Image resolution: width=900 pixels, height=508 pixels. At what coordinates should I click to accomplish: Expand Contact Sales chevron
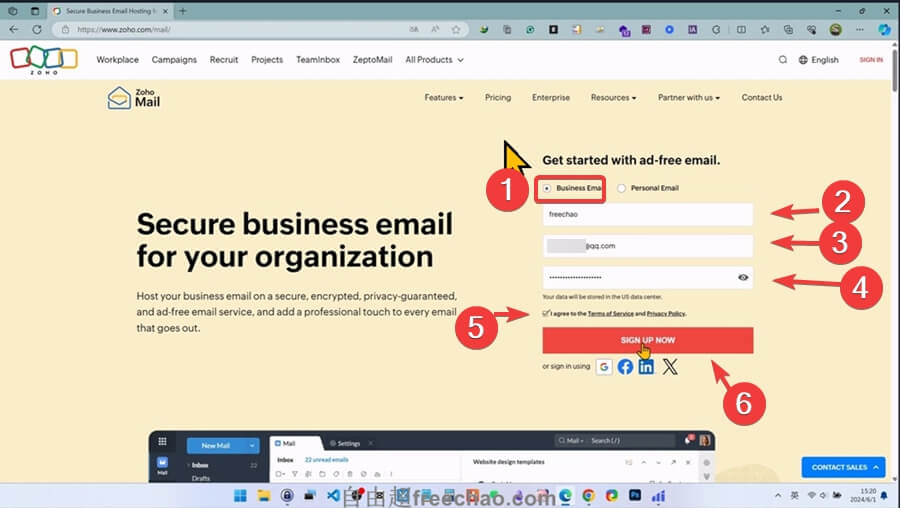point(876,467)
